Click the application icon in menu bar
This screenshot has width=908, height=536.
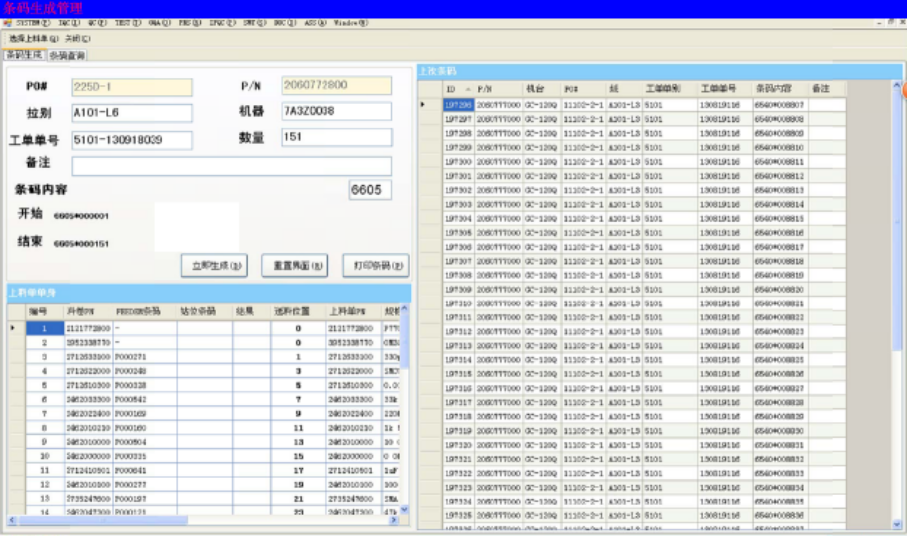click(x=8, y=23)
